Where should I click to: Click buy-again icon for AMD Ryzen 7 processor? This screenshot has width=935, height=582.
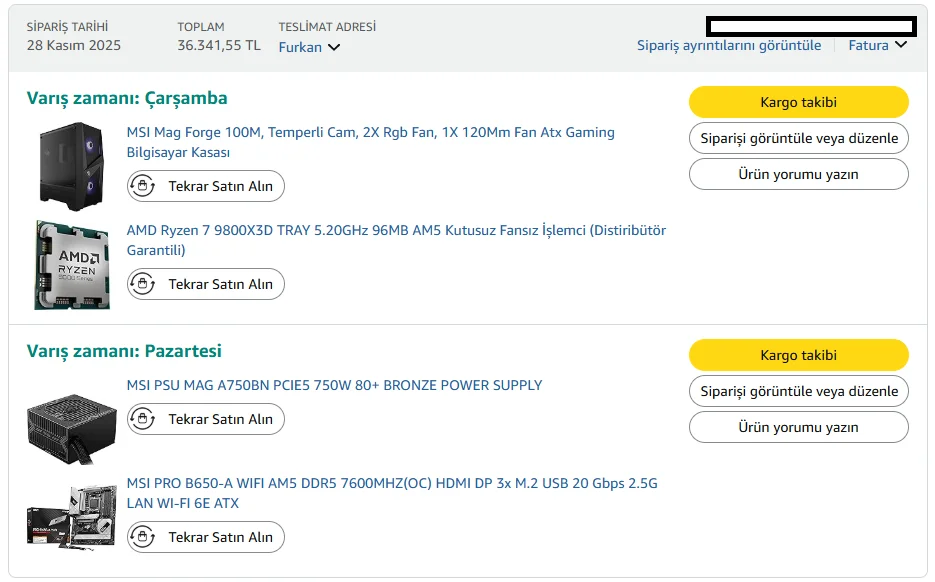pos(143,285)
